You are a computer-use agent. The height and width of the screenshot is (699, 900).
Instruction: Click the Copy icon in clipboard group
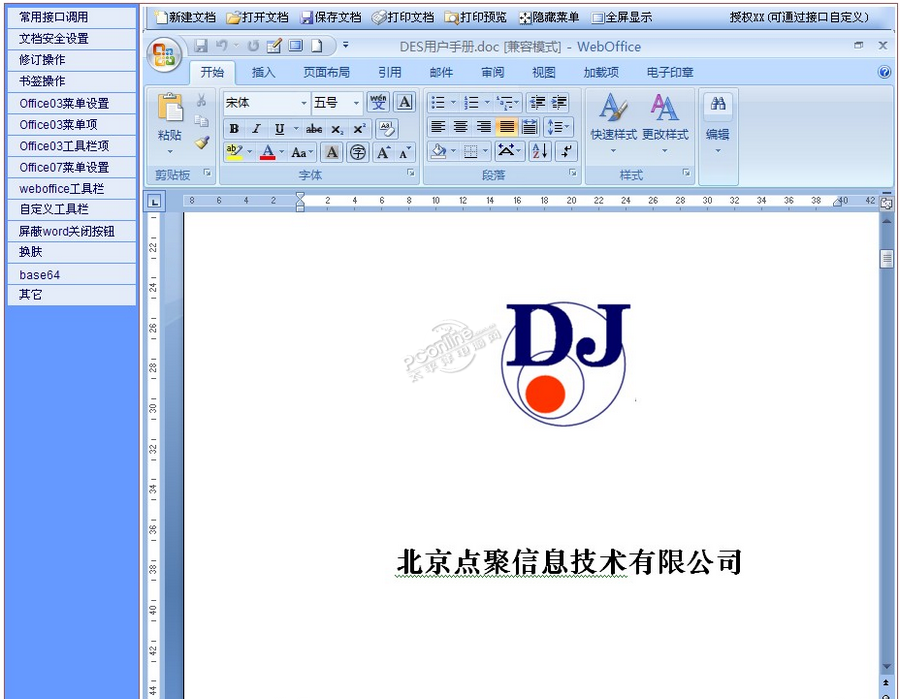coord(201,121)
